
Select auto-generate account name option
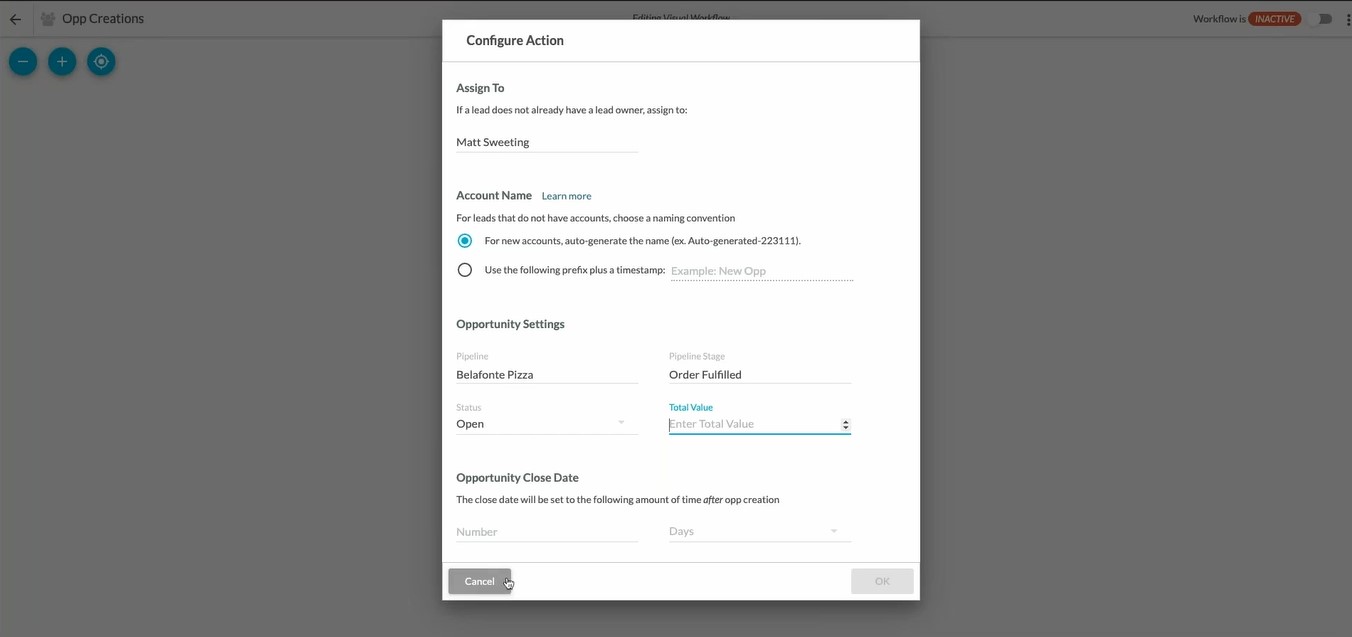465,241
